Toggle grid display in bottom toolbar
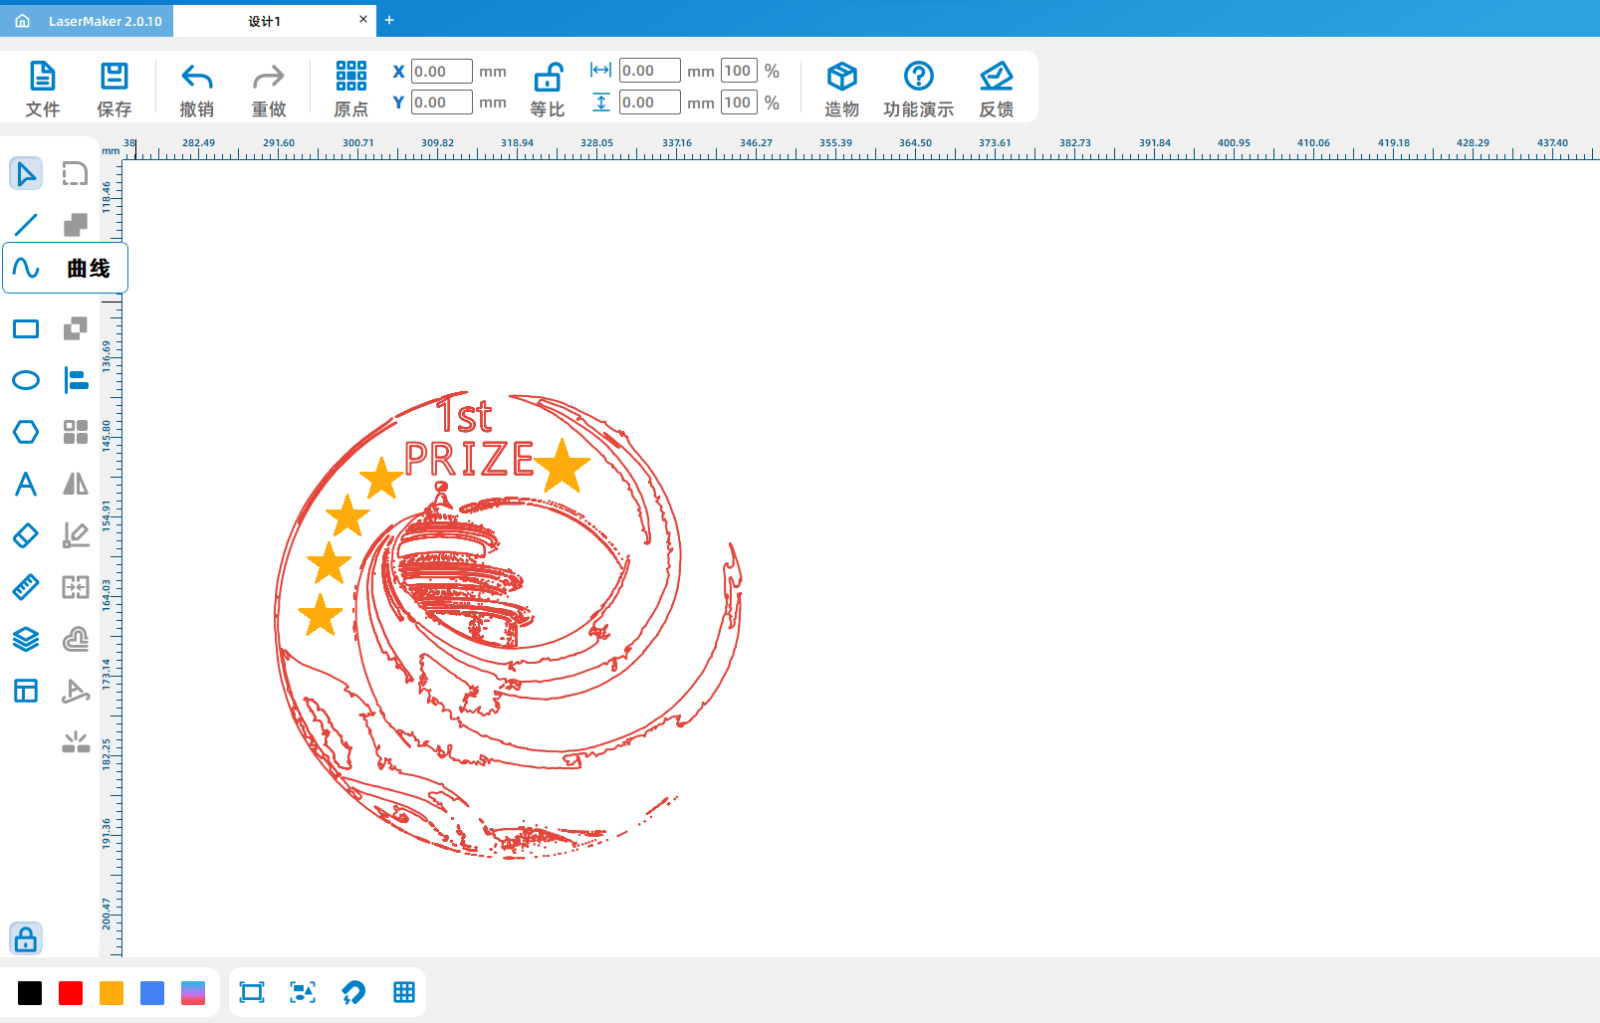The image size is (1600, 1023). point(404,992)
